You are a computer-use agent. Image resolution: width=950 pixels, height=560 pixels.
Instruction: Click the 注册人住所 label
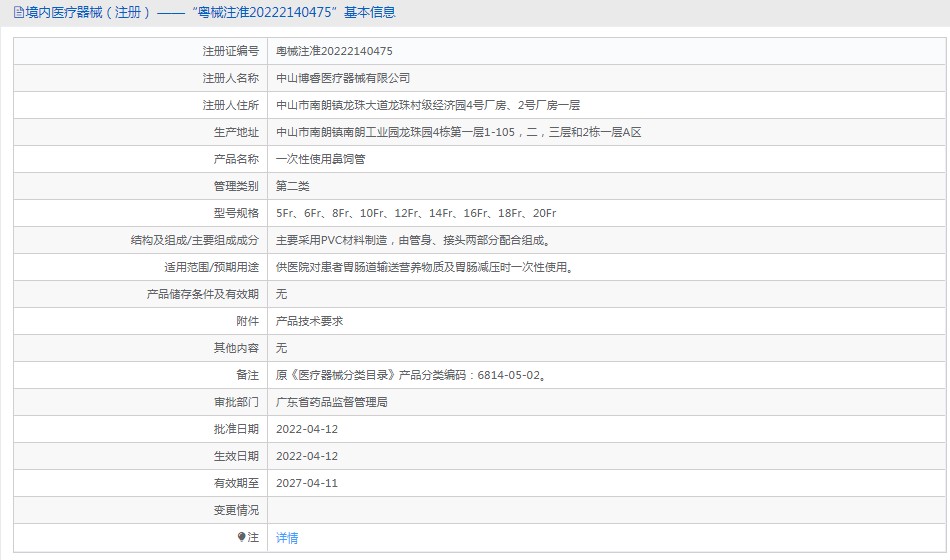pyautogui.click(x=231, y=105)
